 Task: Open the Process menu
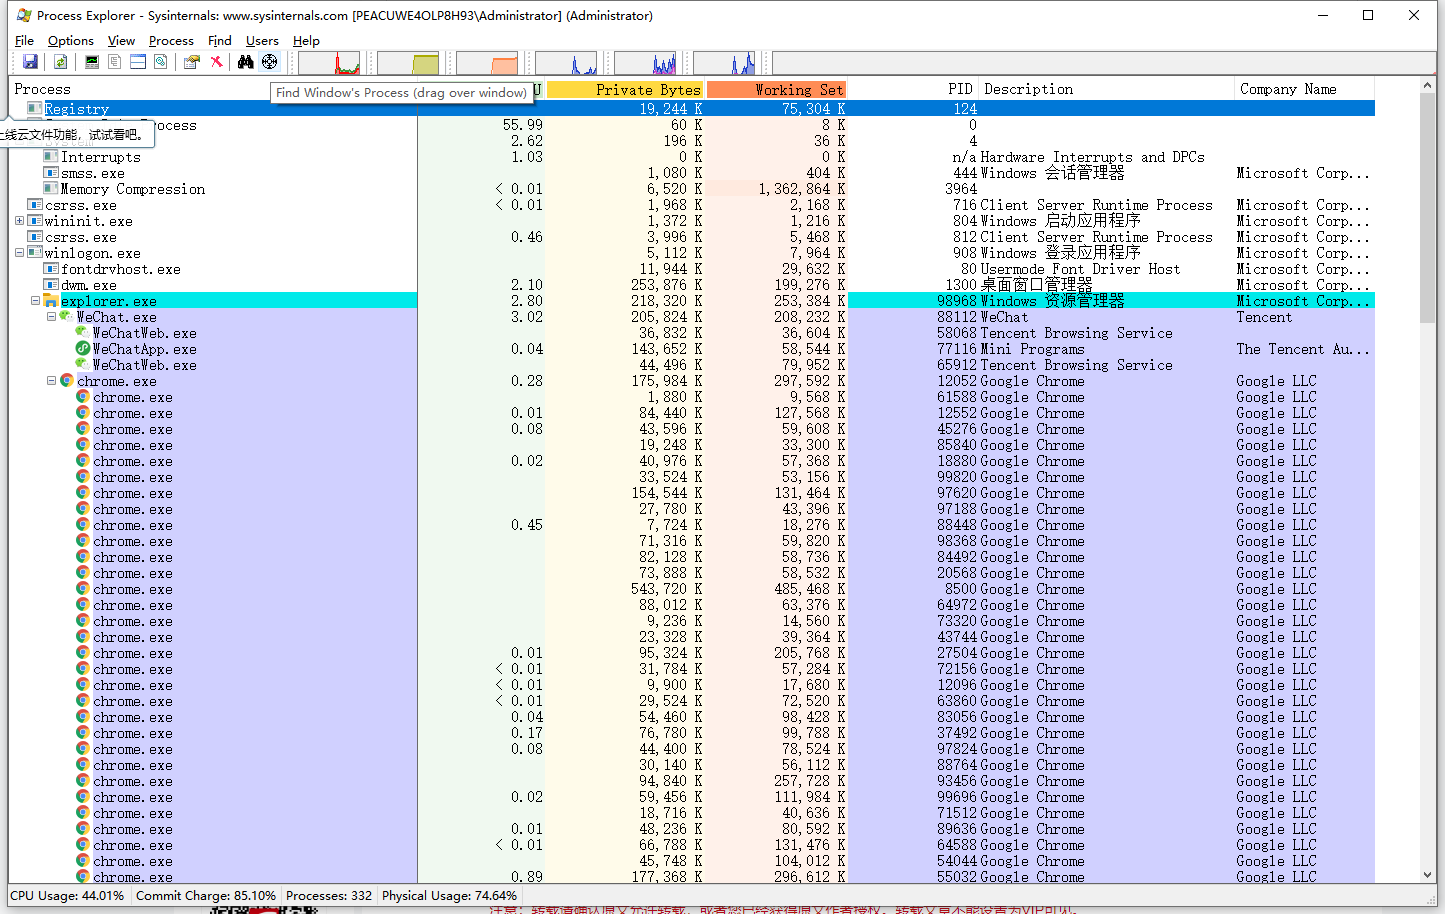pos(171,41)
